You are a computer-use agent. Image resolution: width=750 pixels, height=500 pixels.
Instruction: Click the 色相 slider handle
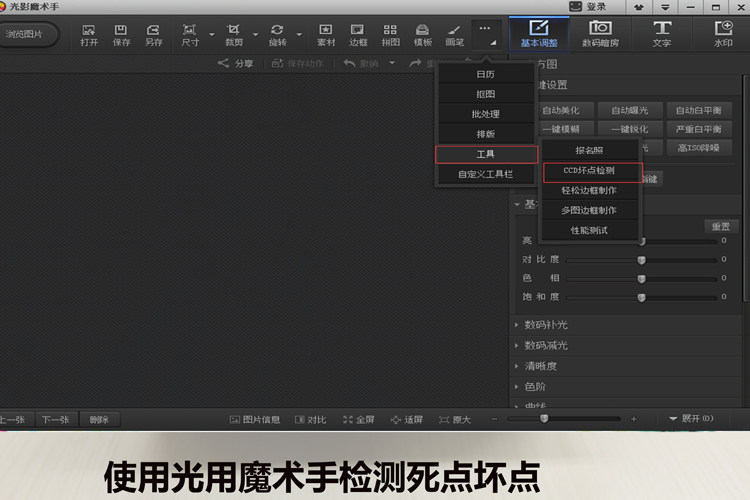point(641,278)
